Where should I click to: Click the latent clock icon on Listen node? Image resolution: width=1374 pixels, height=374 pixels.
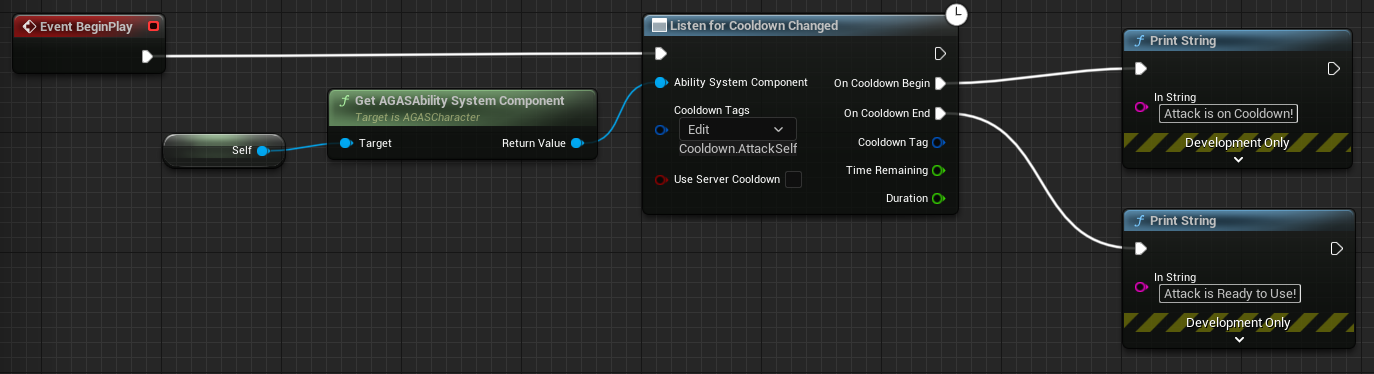(x=957, y=13)
